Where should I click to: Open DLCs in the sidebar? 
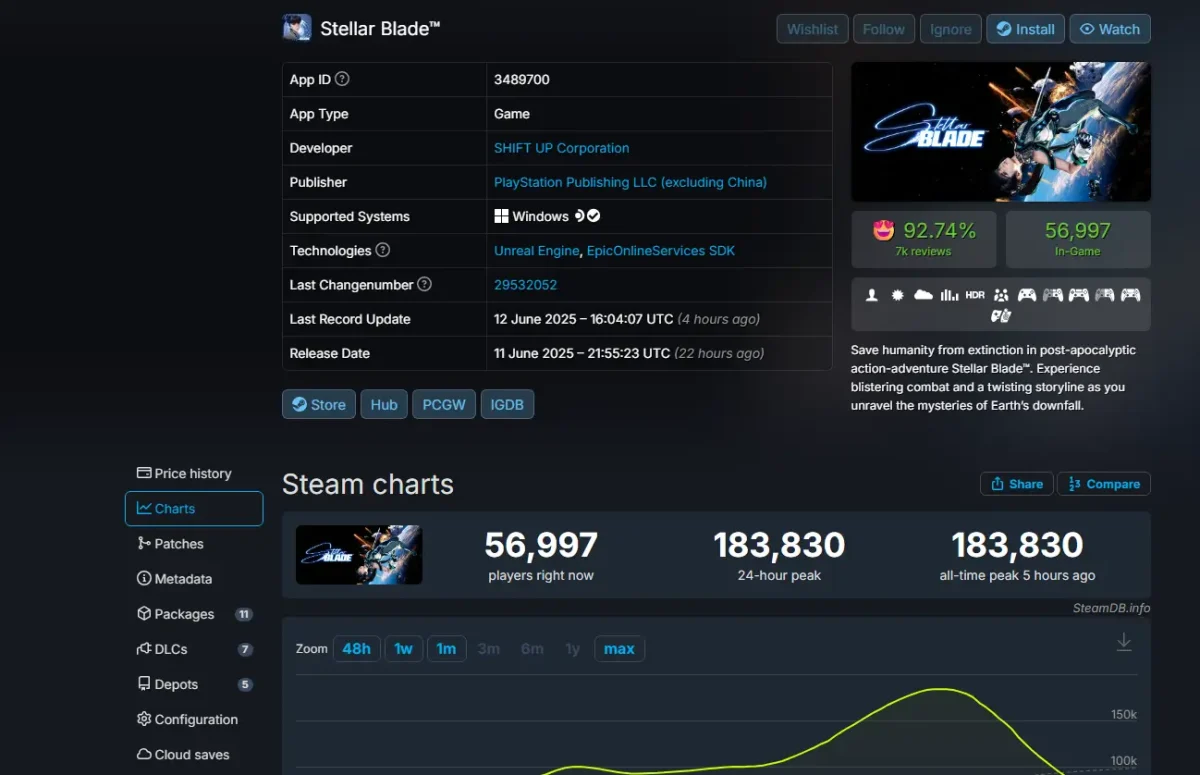(x=193, y=649)
